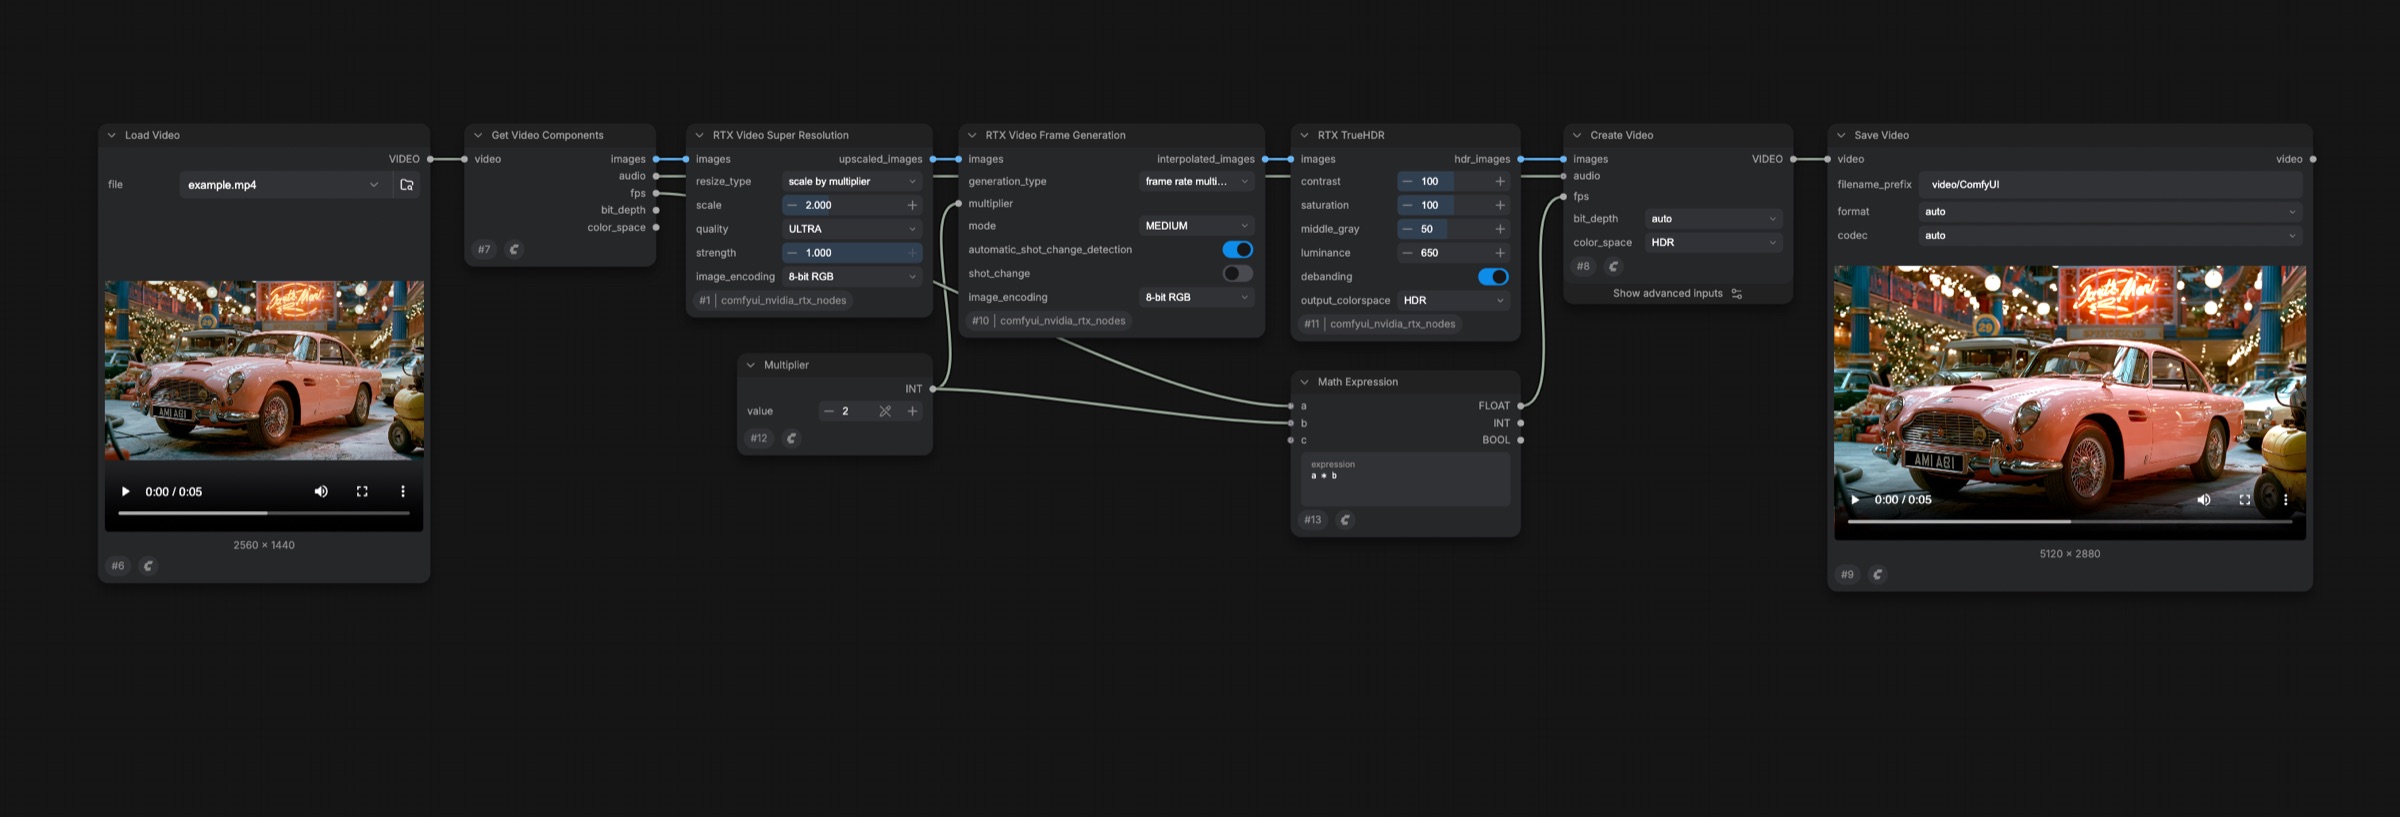Click the refresh icon beside #6 badge

pyautogui.click(x=148, y=566)
